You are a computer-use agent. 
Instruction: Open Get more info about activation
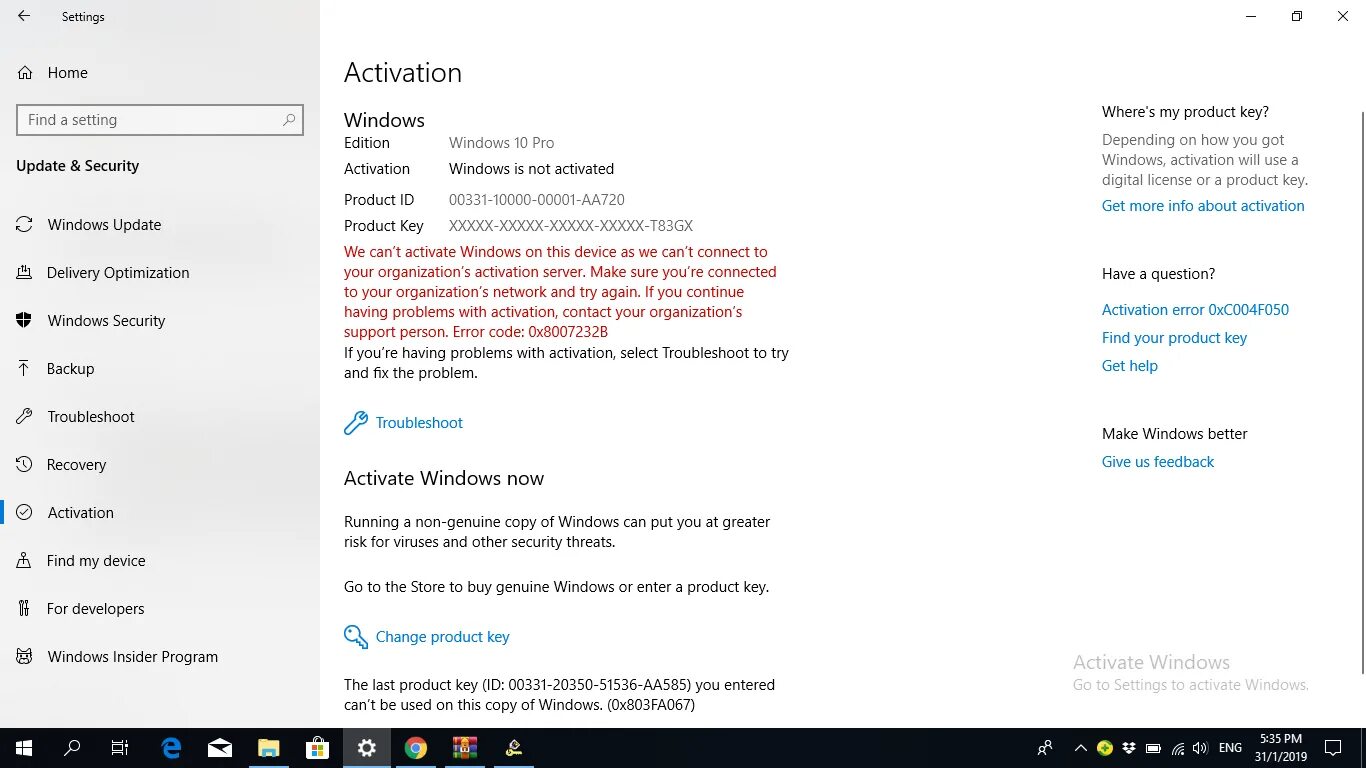pos(1203,206)
